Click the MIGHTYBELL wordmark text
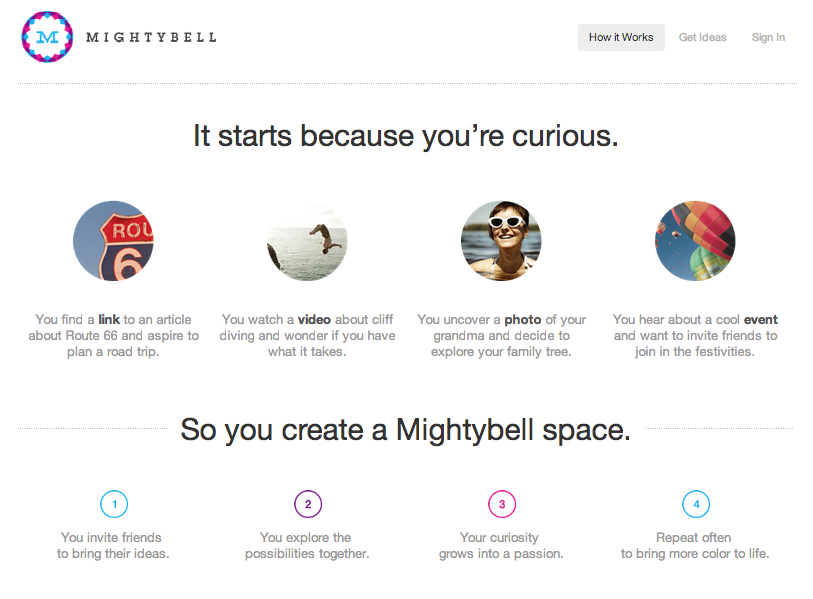813x599 pixels. pyautogui.click(x=151, y=37)
